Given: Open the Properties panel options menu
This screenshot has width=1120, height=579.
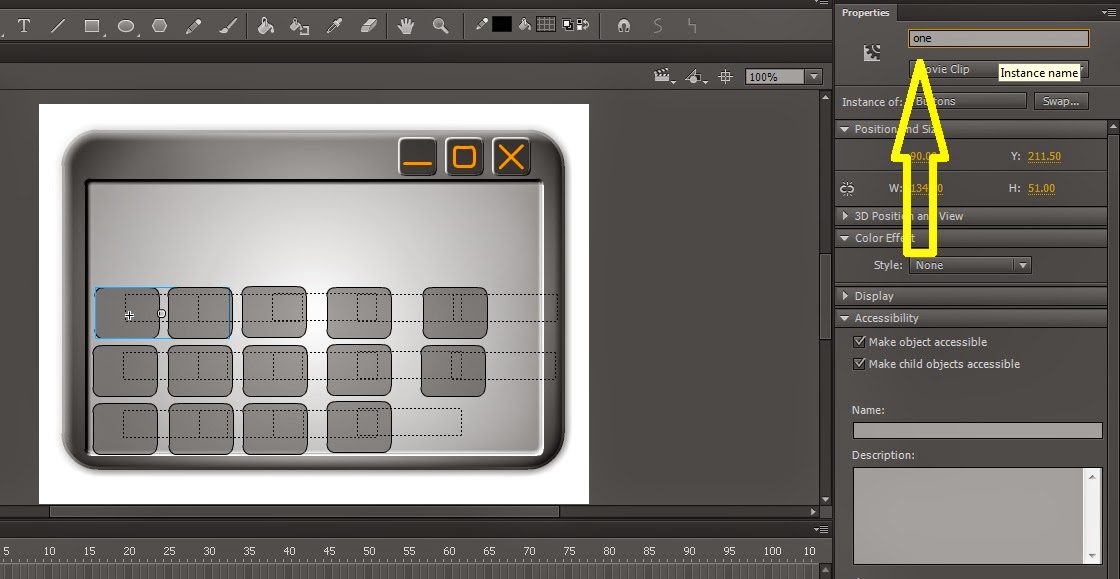Looking at the screenshot, I should 1108,12.
